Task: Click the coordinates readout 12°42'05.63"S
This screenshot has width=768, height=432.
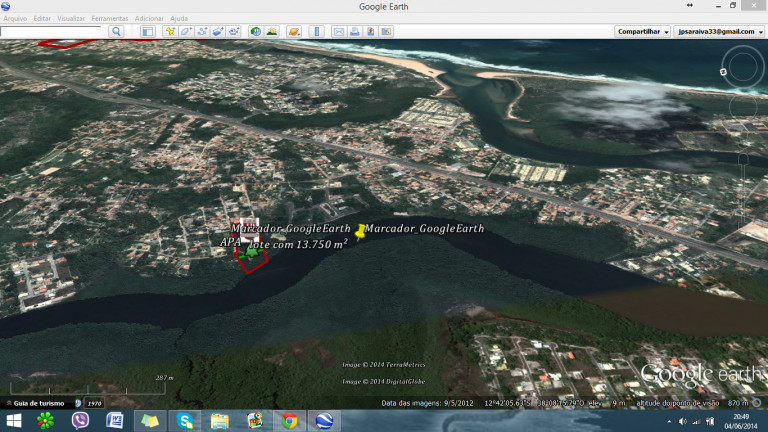Action: (x=507, y=403)
